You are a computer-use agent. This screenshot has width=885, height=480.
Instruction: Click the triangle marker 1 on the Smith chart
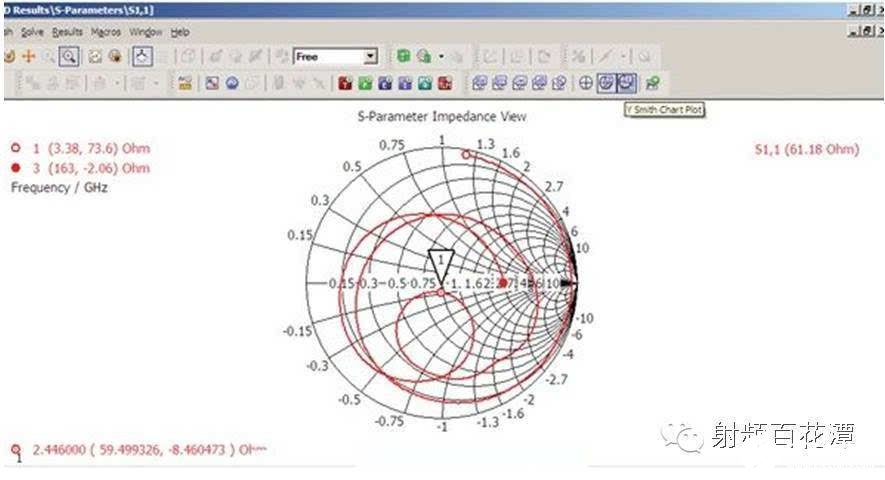point(440,260)
